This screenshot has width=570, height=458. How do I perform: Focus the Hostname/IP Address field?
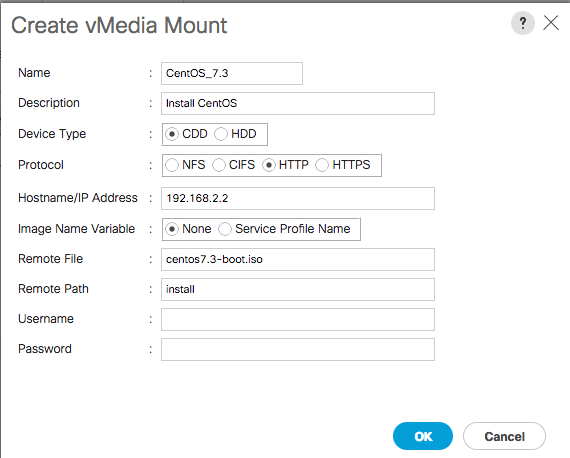click(298, 198)
